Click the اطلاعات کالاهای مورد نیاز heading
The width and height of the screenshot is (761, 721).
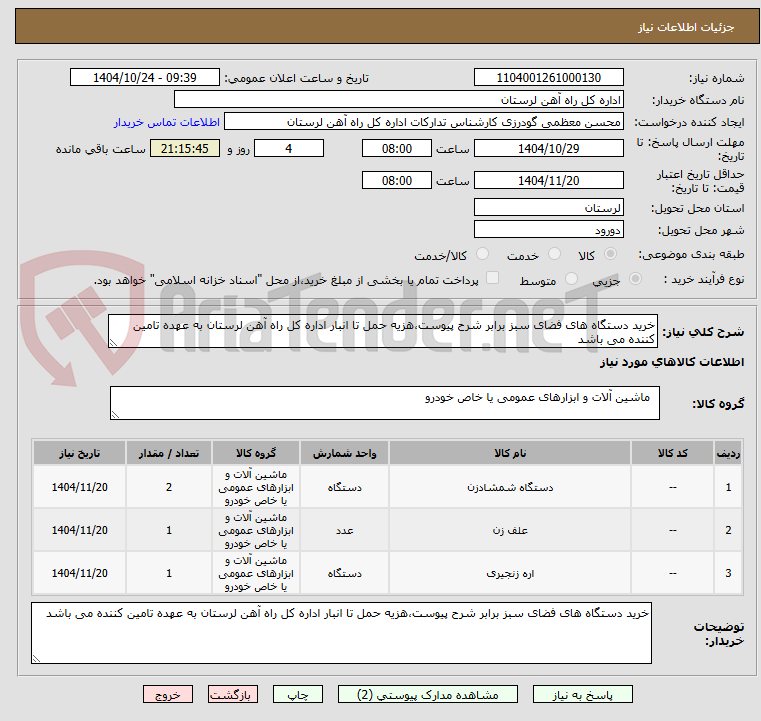(671, 362)
